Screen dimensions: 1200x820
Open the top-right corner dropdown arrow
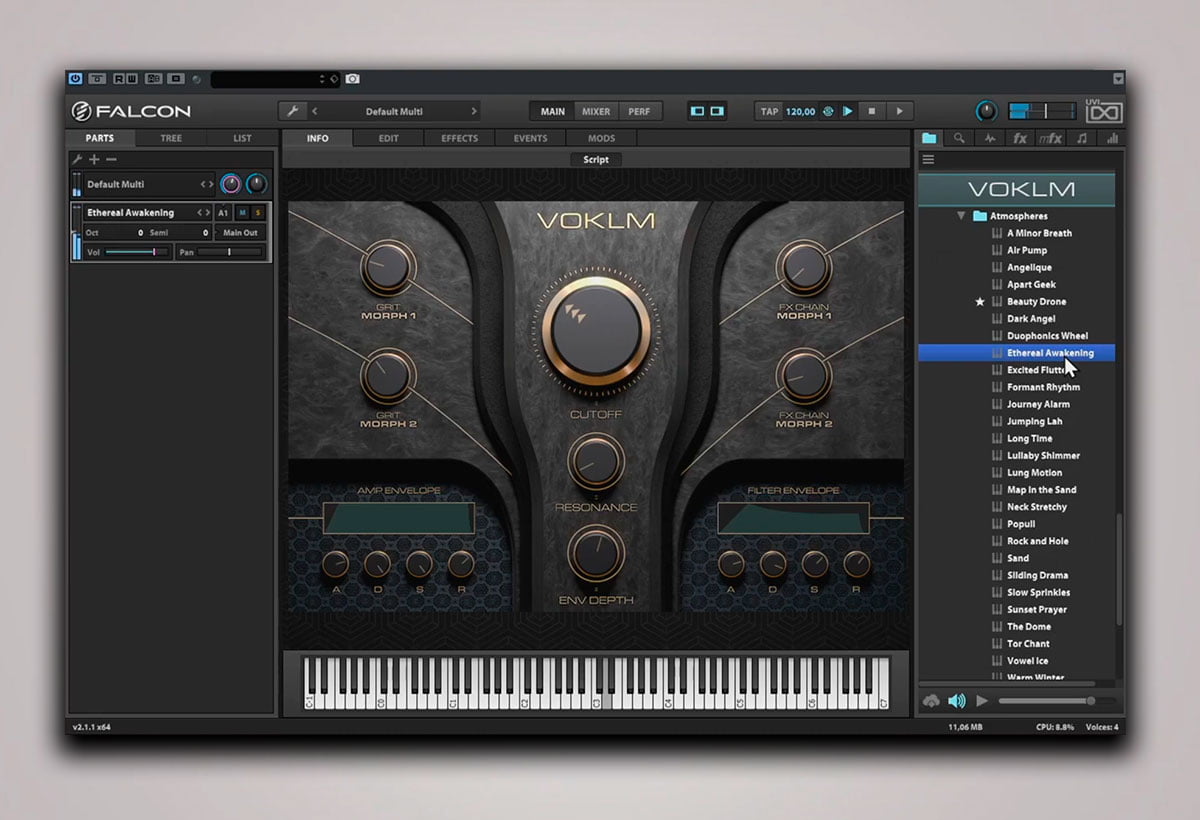1117,78
